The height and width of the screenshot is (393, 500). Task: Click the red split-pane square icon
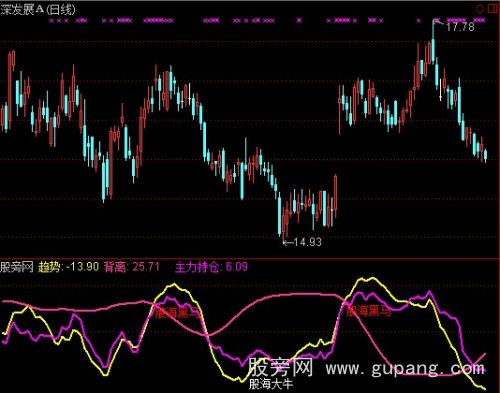click(493, 9)
